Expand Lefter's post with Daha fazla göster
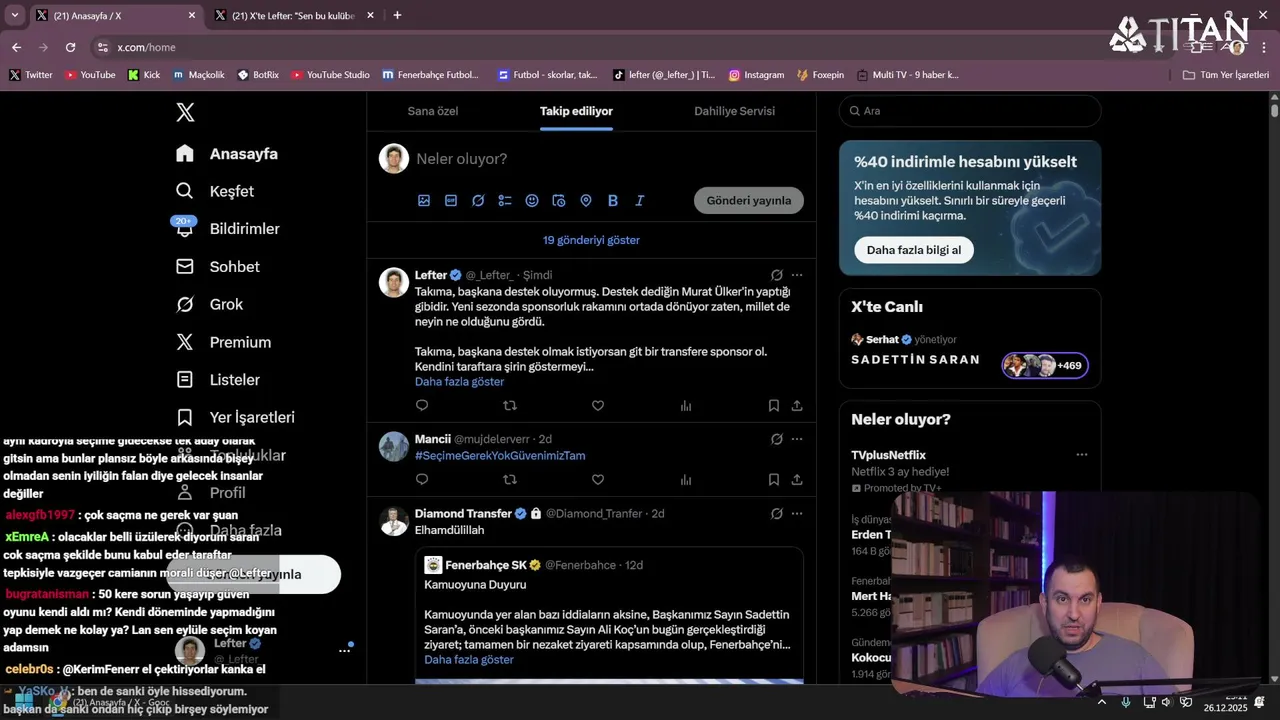Screen dimensions: 1280x720 (459, 382)
